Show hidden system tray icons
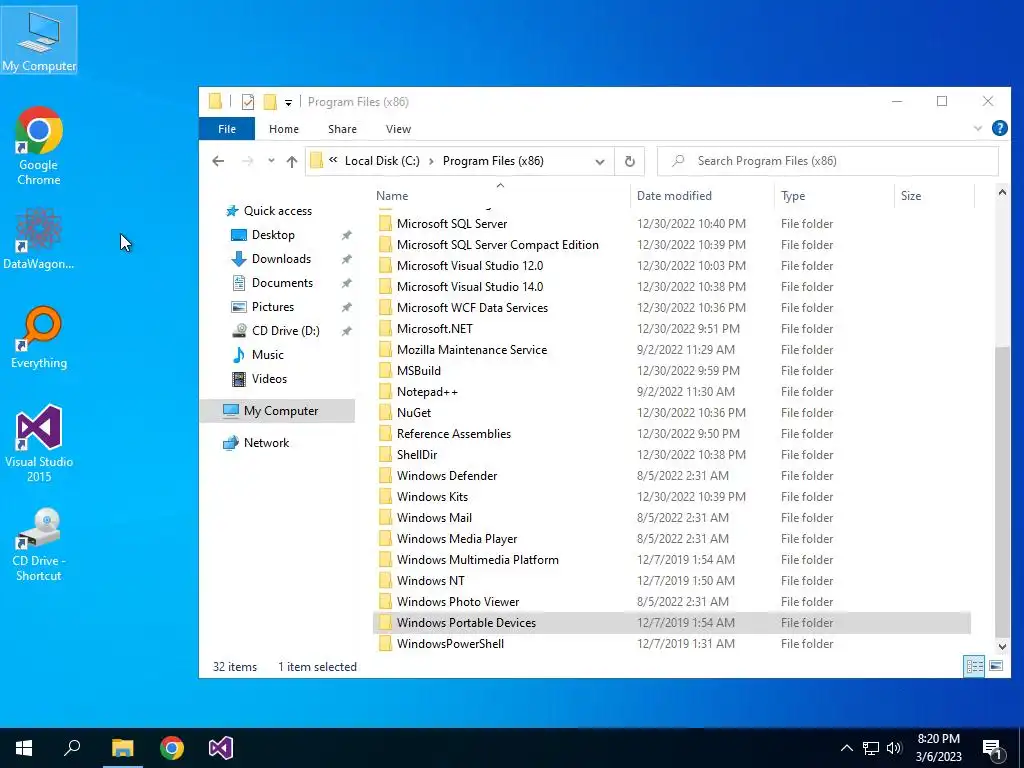The image size is (1024, 768). click(846, 748)
